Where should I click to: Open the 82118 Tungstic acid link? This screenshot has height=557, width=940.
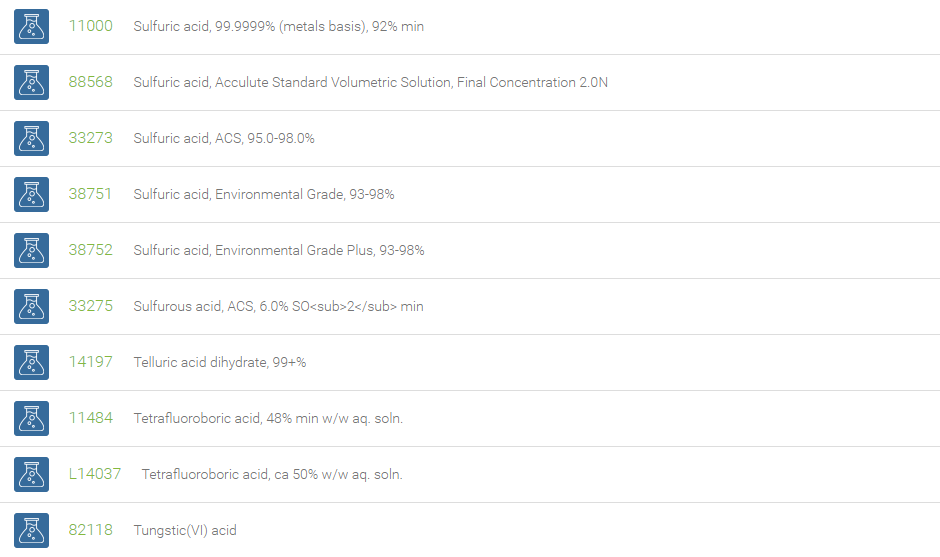(91, 529)
